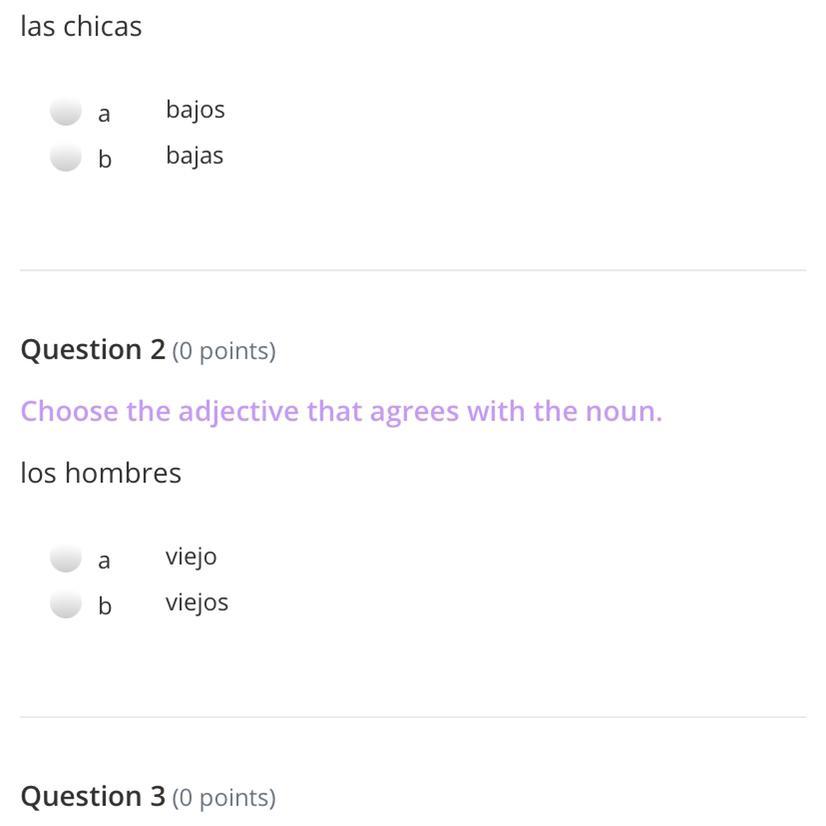Click "(0 points)" next to Question 3
The height and width of the screenshot is (826, 826).
click(x=224, y=797)
